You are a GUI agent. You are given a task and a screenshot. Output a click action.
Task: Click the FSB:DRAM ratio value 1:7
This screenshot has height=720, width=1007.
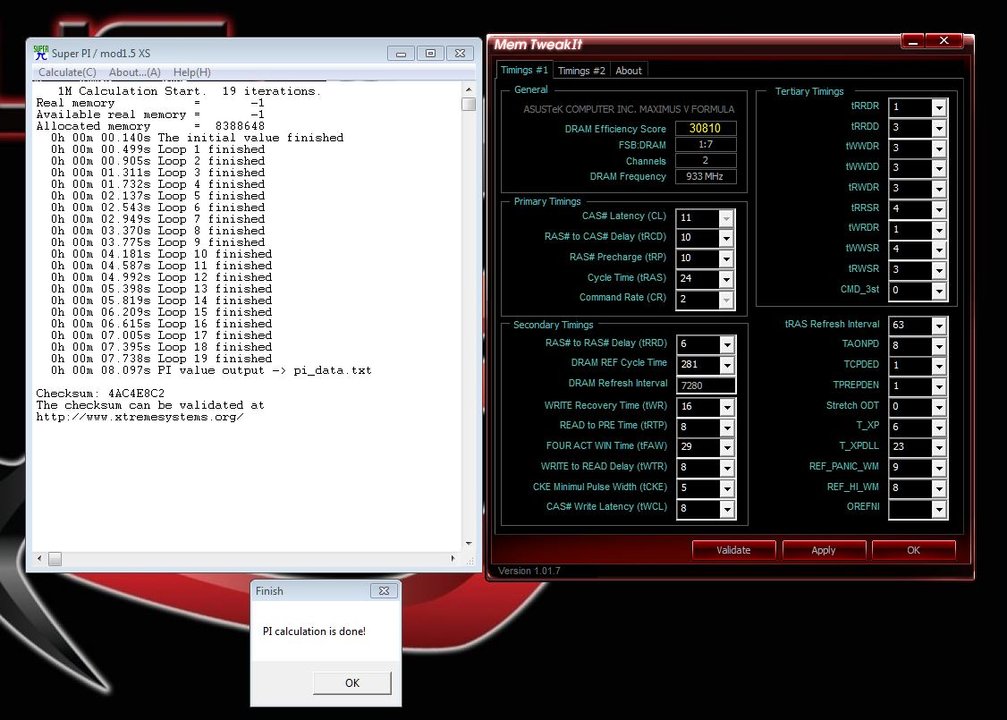coord(705,145)
